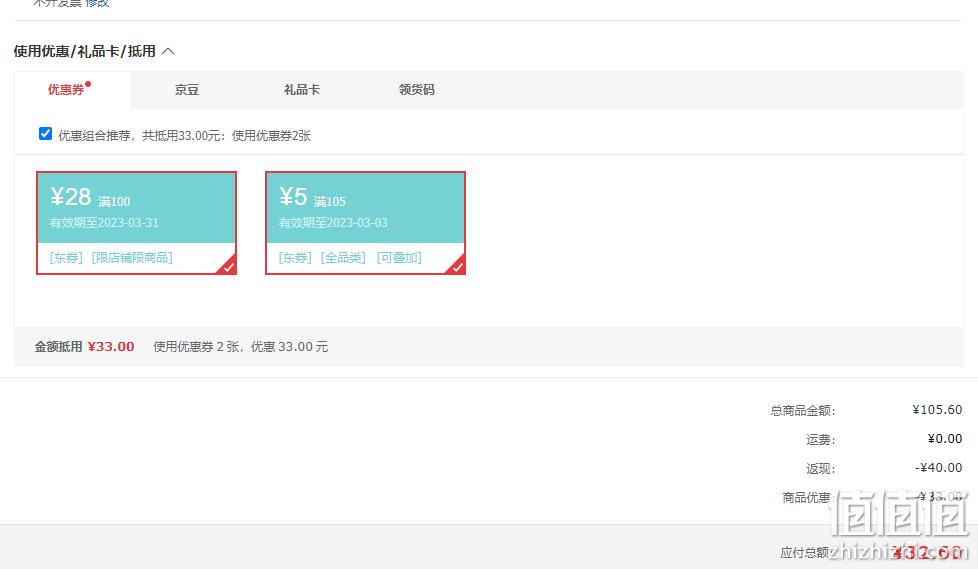Click the 使用优惠/礼品卡/抵用 heading text
Screen dimensions: 978x569
pyautogui.click(x=85, y=51)
